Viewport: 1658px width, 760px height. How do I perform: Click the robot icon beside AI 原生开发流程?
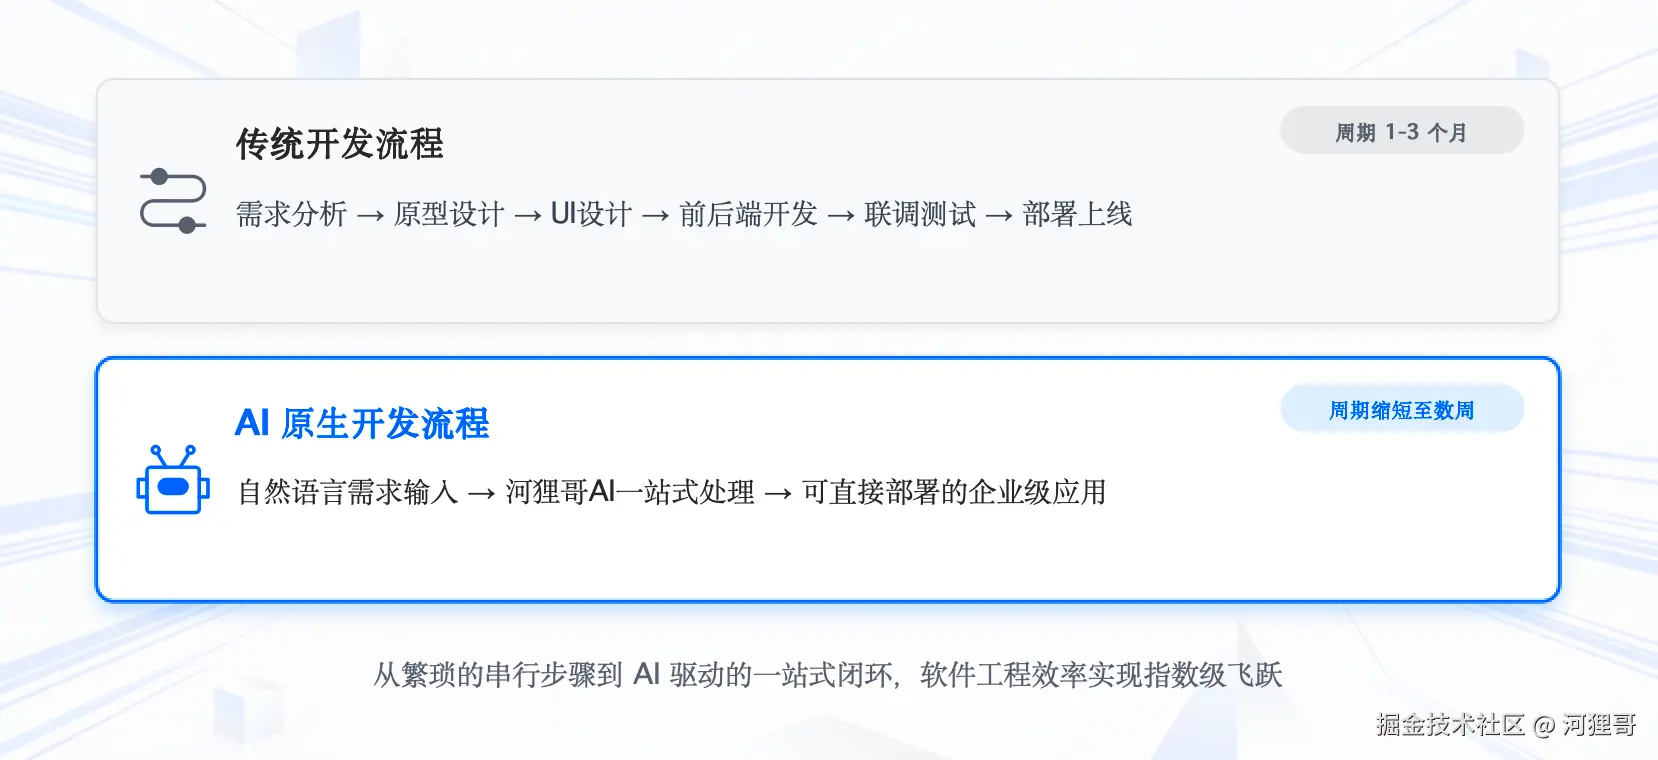(173, 481)
